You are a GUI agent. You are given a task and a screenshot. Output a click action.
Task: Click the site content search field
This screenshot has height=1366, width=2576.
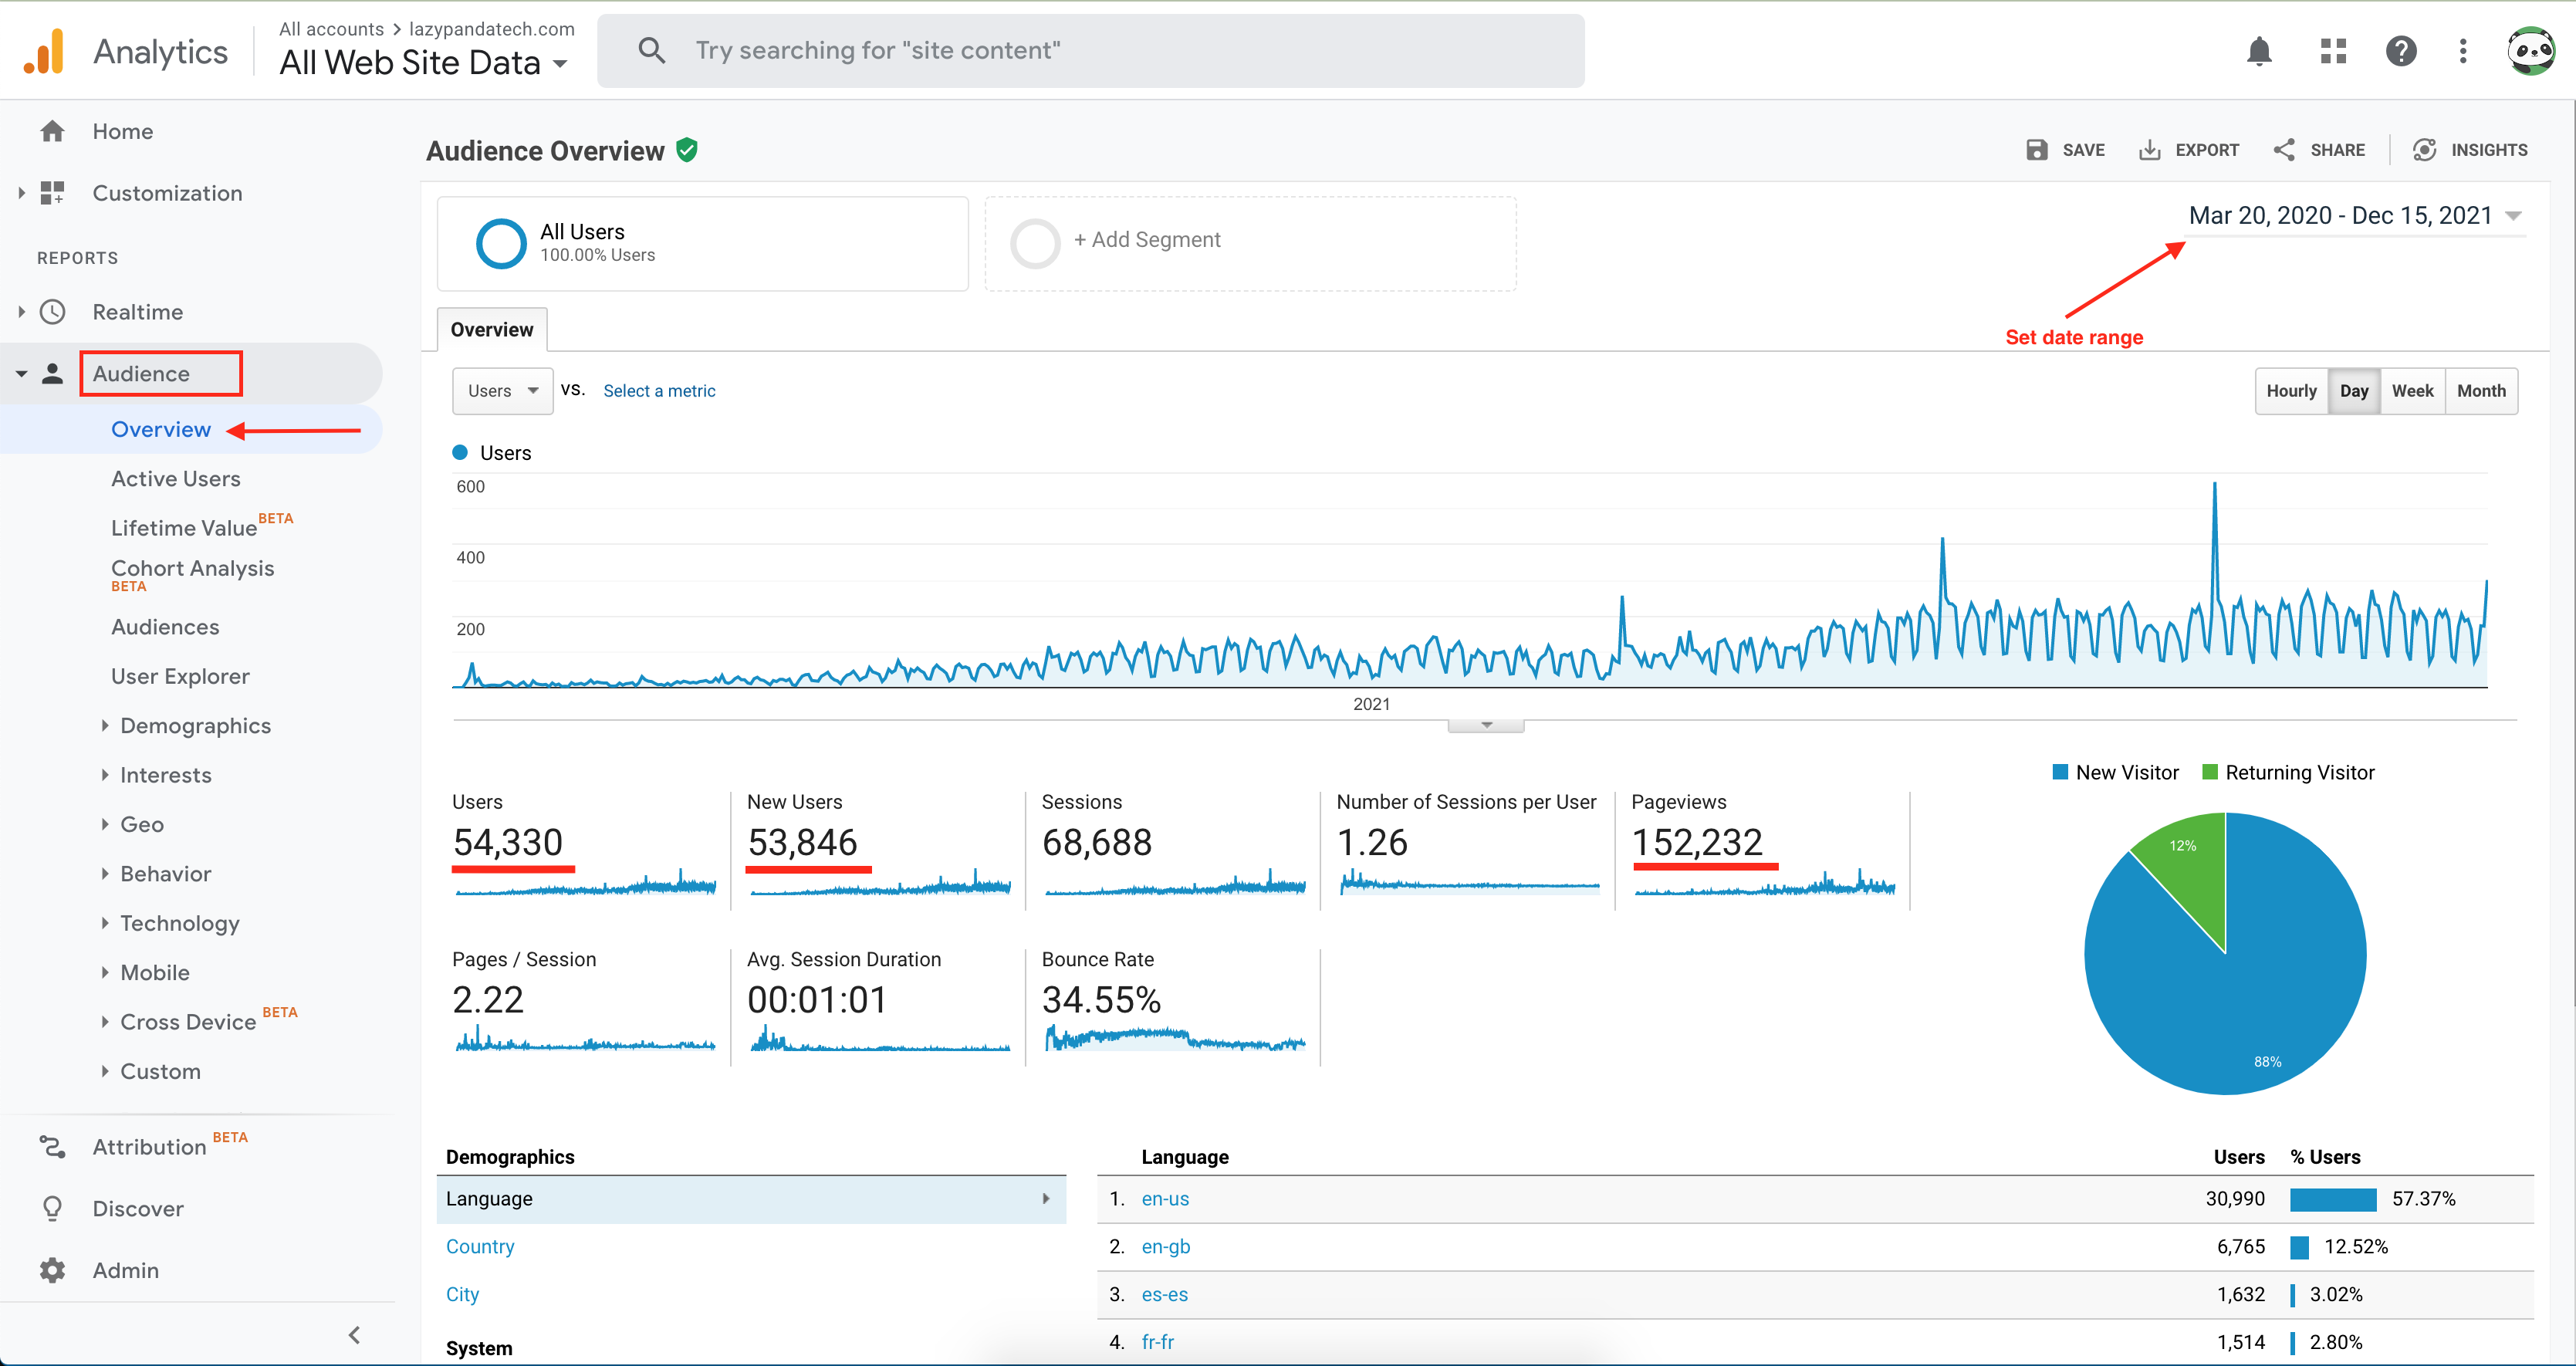coord(1090,51)
